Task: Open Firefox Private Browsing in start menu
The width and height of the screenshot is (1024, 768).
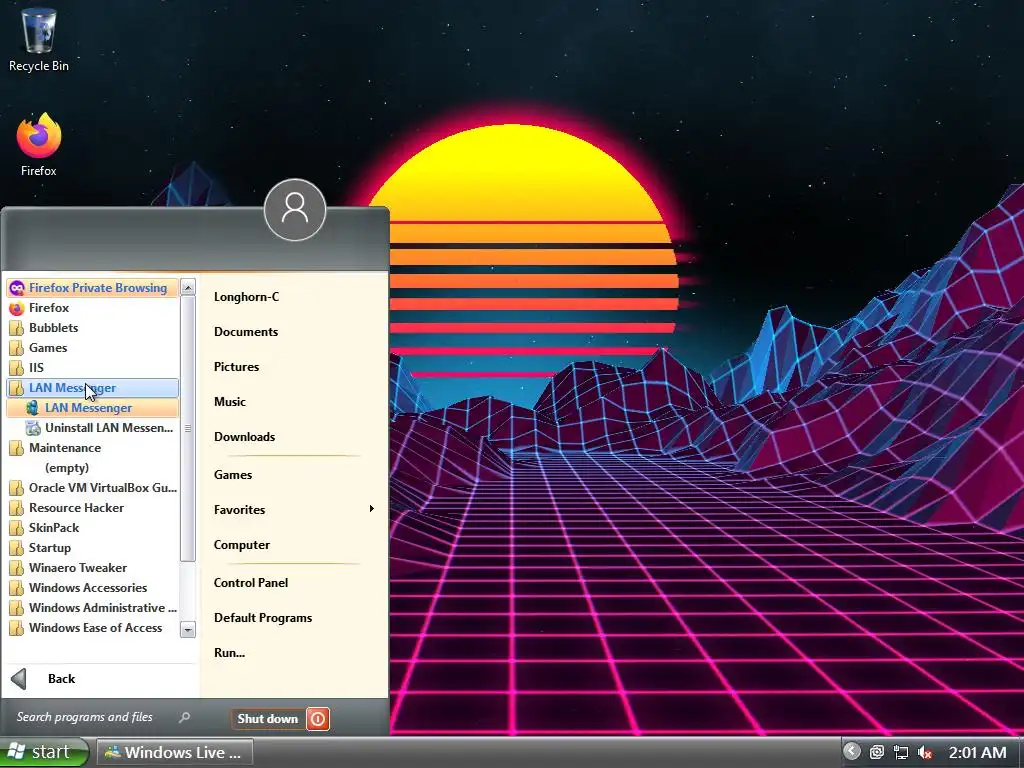Action: (x=92, y=287)
